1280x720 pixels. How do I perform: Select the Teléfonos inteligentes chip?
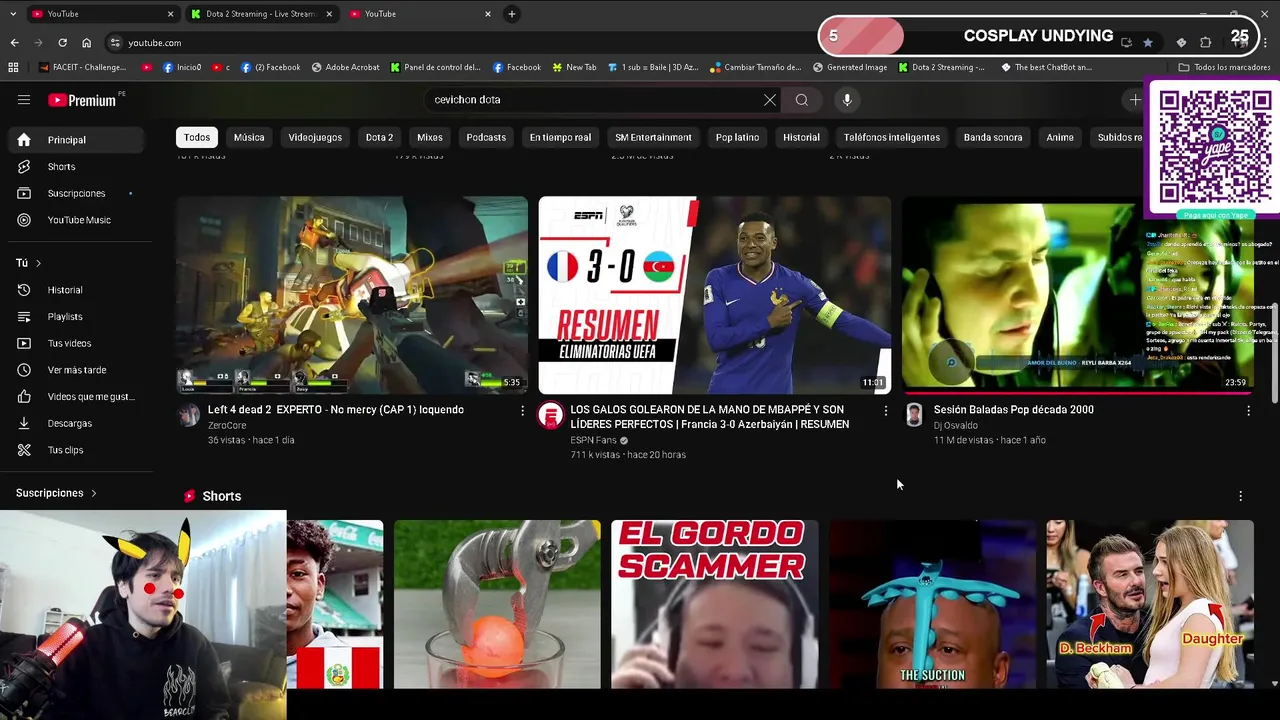(x=891, y=137)
